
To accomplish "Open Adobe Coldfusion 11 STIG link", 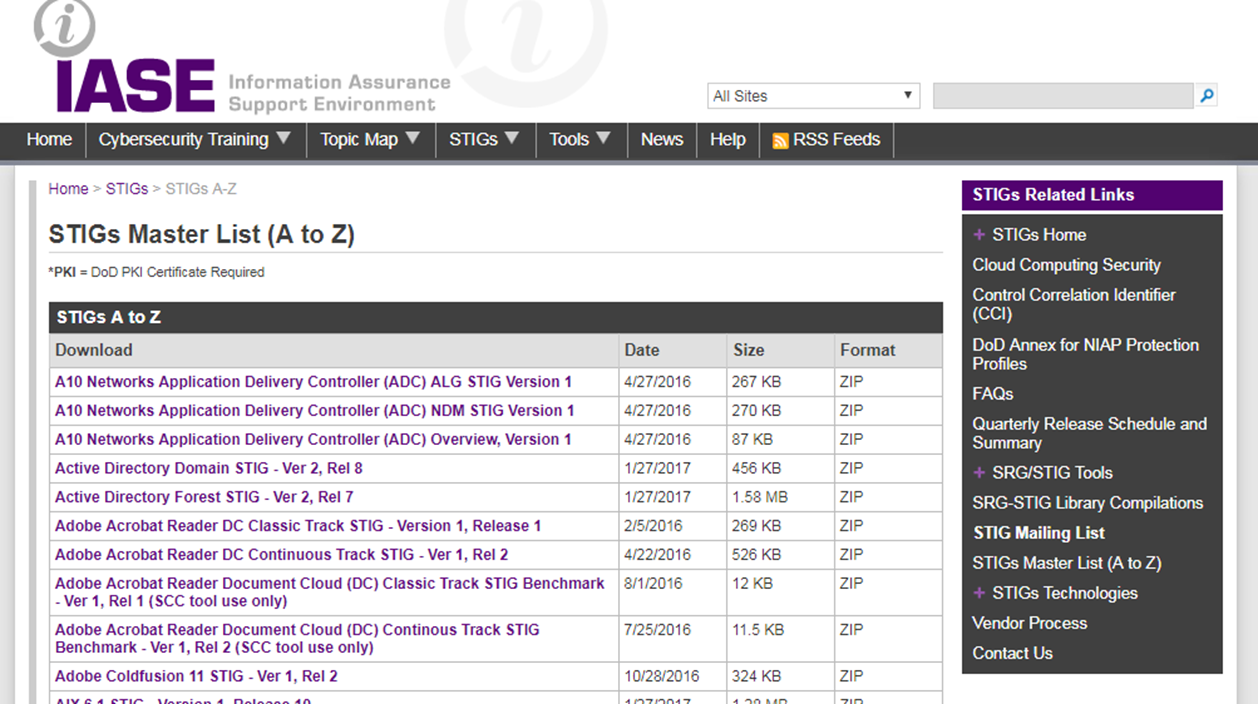I will pos(196,677).
